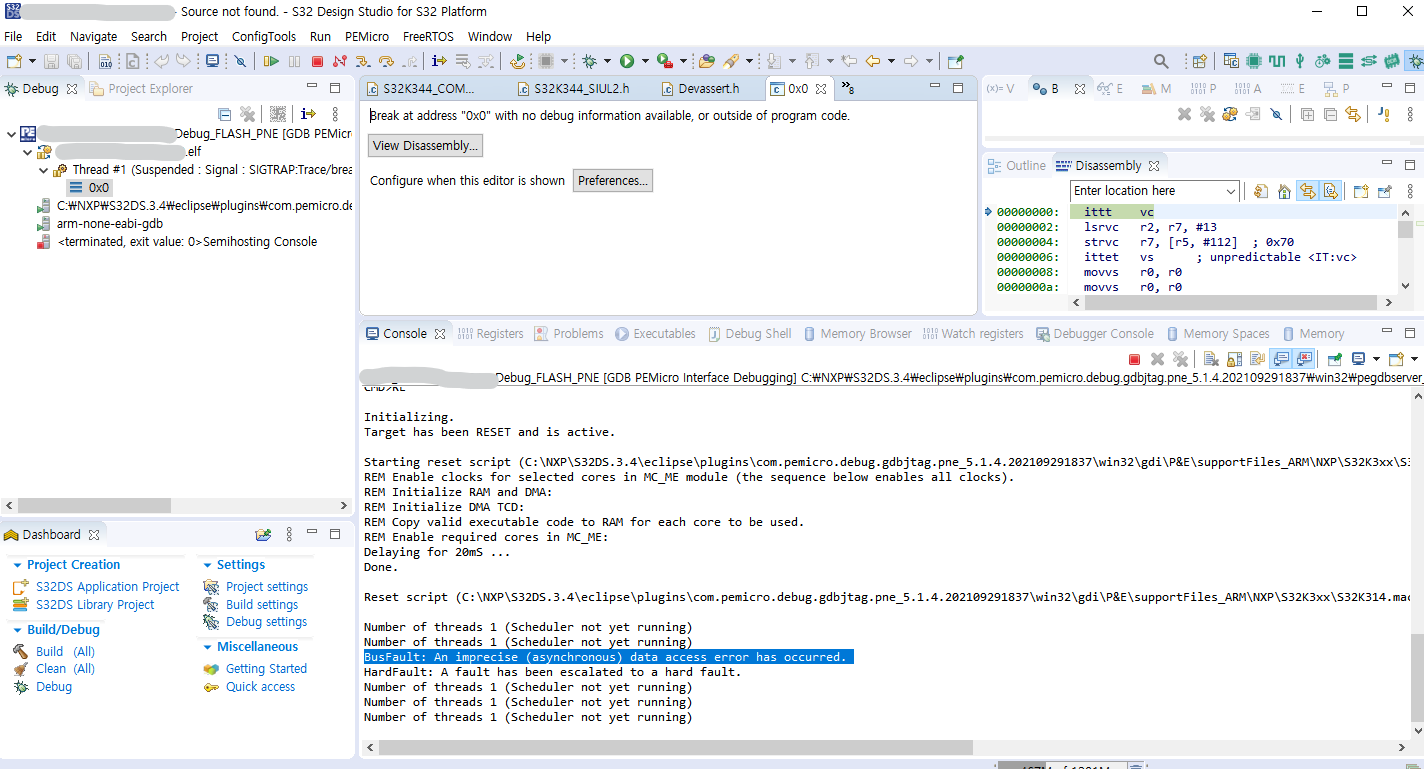Enable Instruction Stepping Mode using the i-arrow icon
Image resolution: width=1424 pixels, height=769 pixels.
tap(438, 60)
